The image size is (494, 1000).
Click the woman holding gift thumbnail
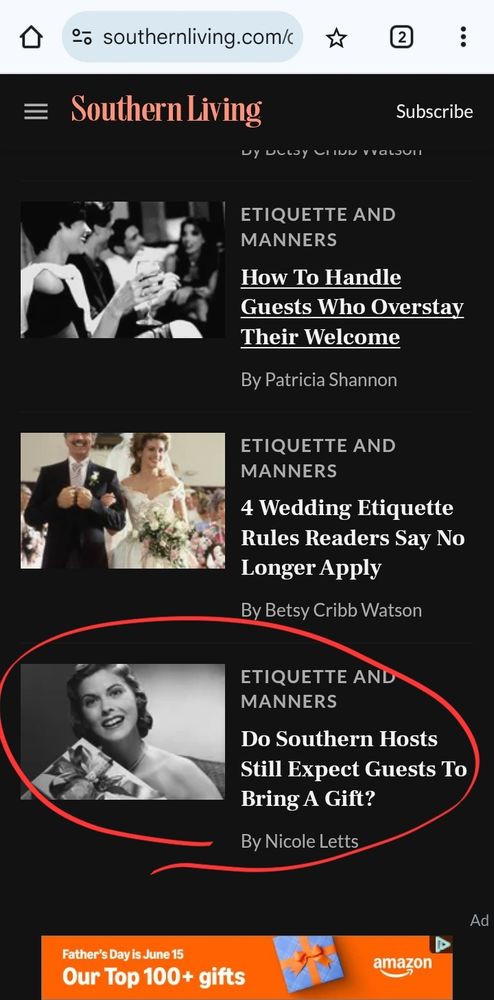(122, 732)
